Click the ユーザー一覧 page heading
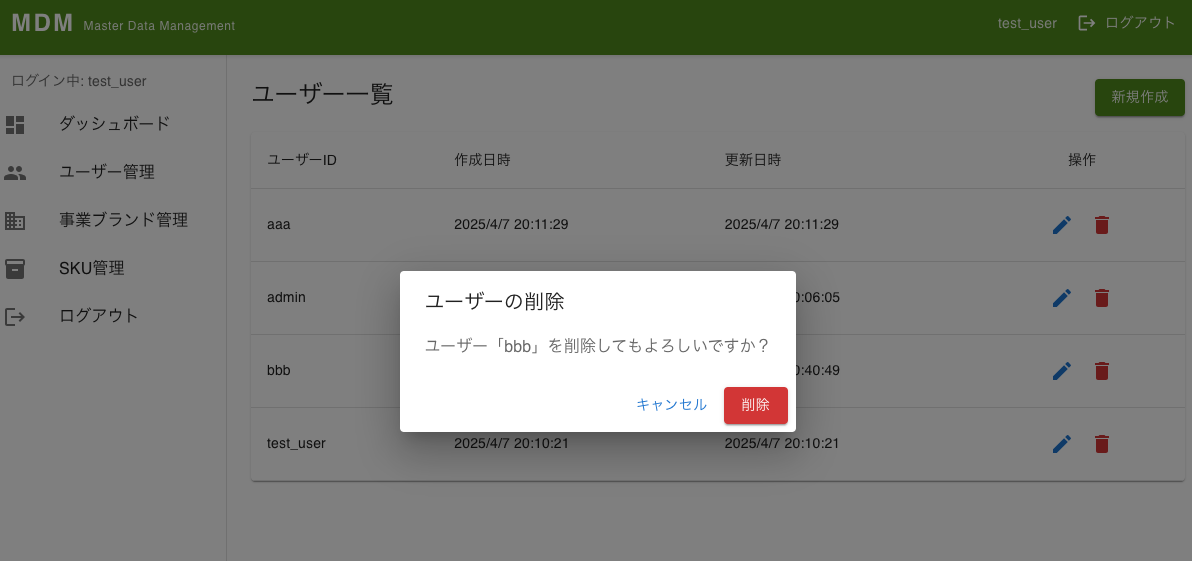The height and width of the screenshot is (561, 1192). tap(322, 95)
